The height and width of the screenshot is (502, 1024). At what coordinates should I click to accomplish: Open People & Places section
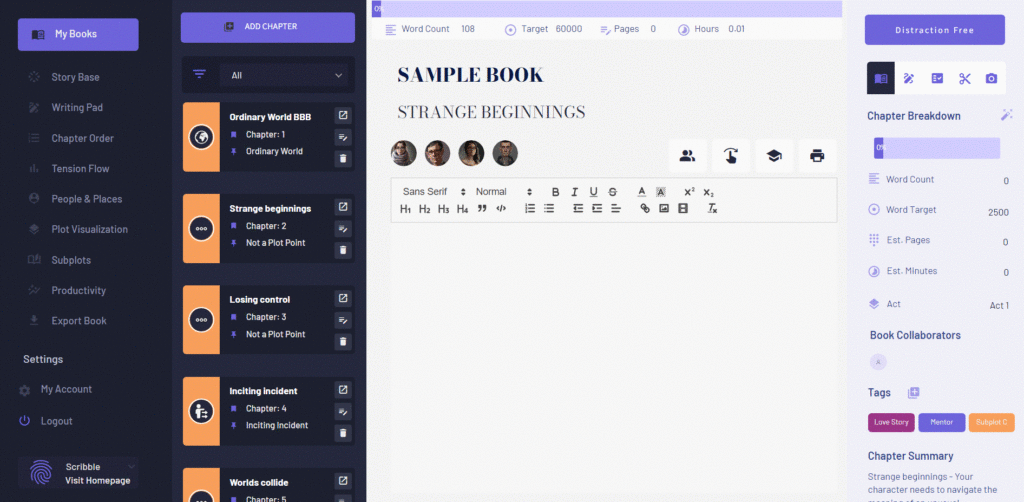[86, 199]
